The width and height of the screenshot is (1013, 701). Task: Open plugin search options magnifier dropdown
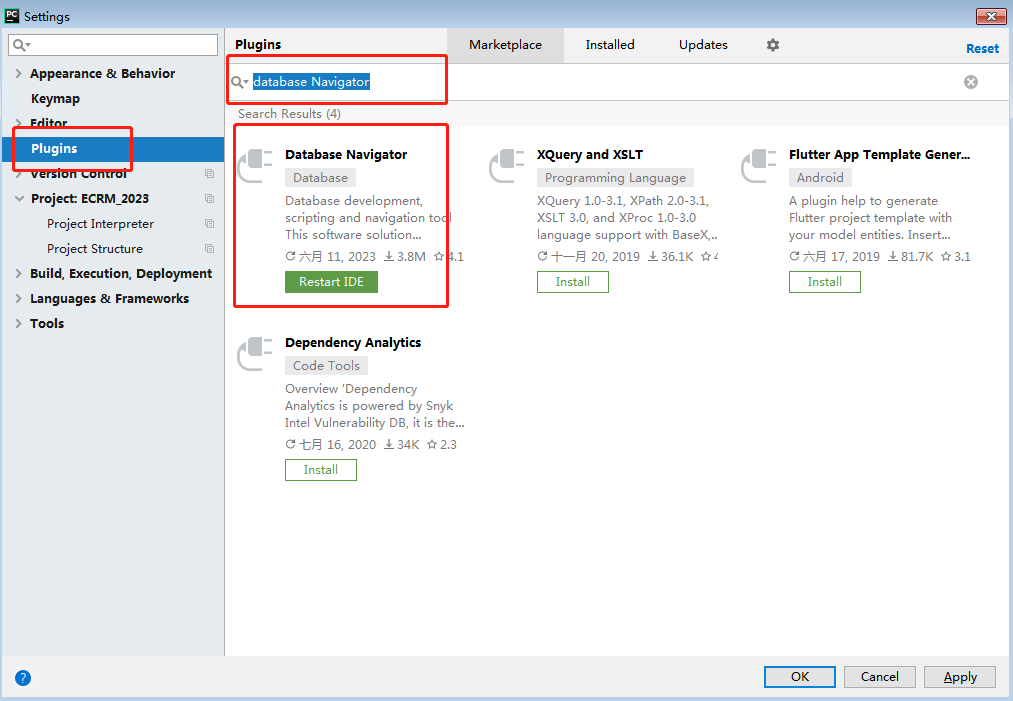240,82
